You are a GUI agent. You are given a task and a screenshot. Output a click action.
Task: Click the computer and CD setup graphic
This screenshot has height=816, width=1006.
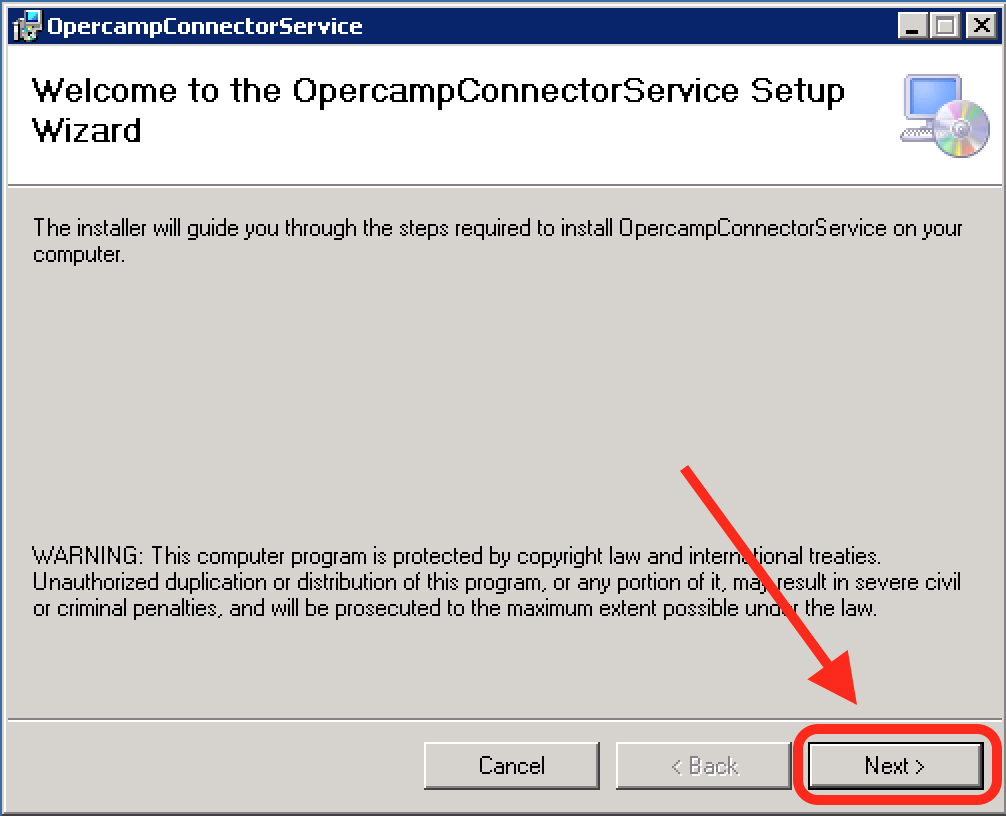click(944, 115)
